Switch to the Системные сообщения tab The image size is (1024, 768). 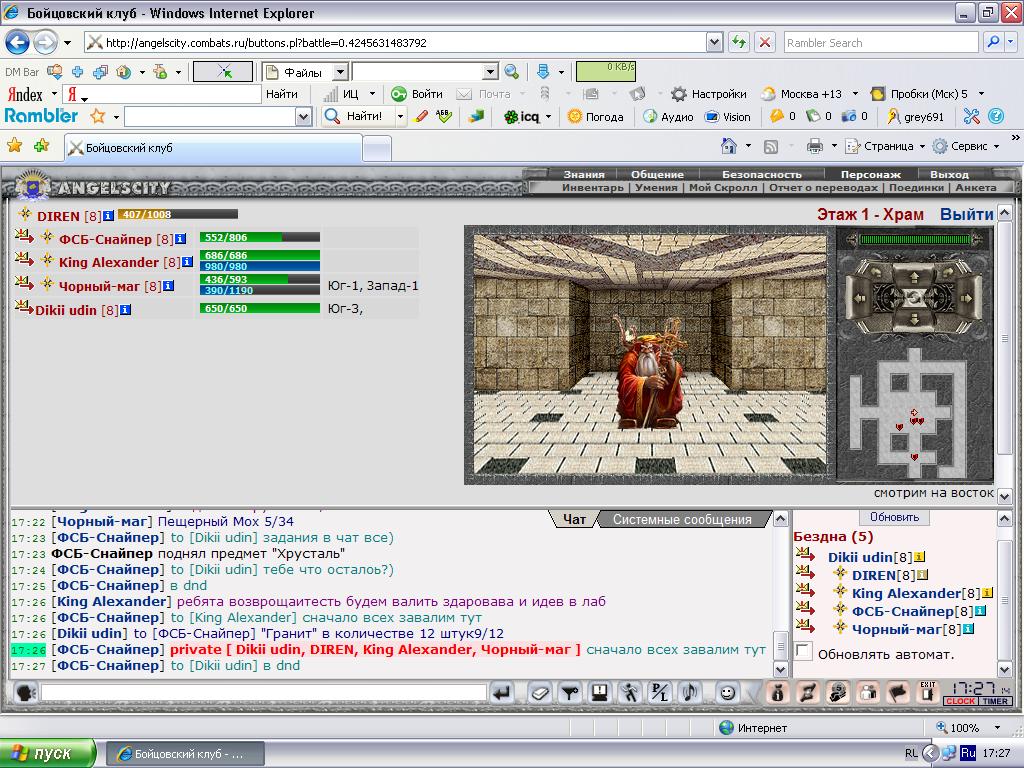[x=682, y=520]
